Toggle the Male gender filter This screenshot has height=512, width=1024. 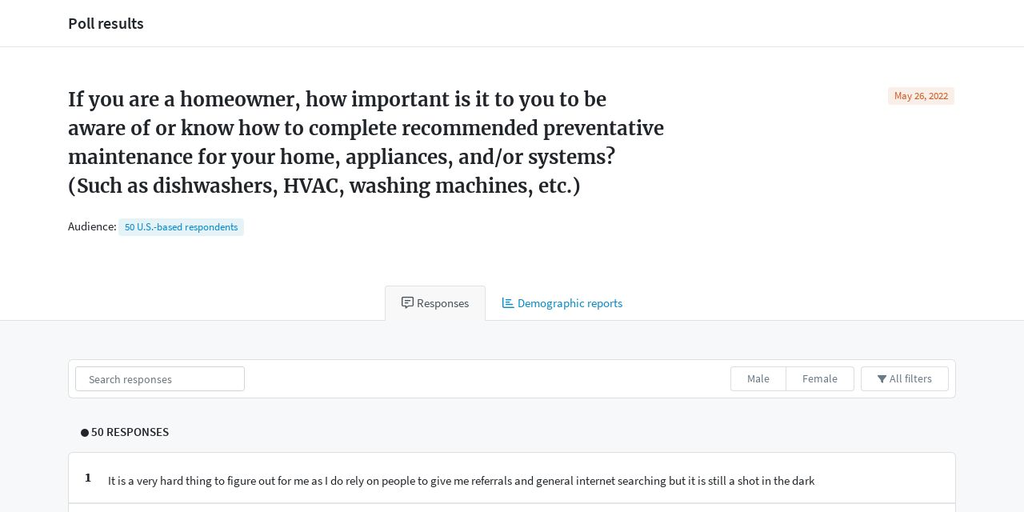758,379
